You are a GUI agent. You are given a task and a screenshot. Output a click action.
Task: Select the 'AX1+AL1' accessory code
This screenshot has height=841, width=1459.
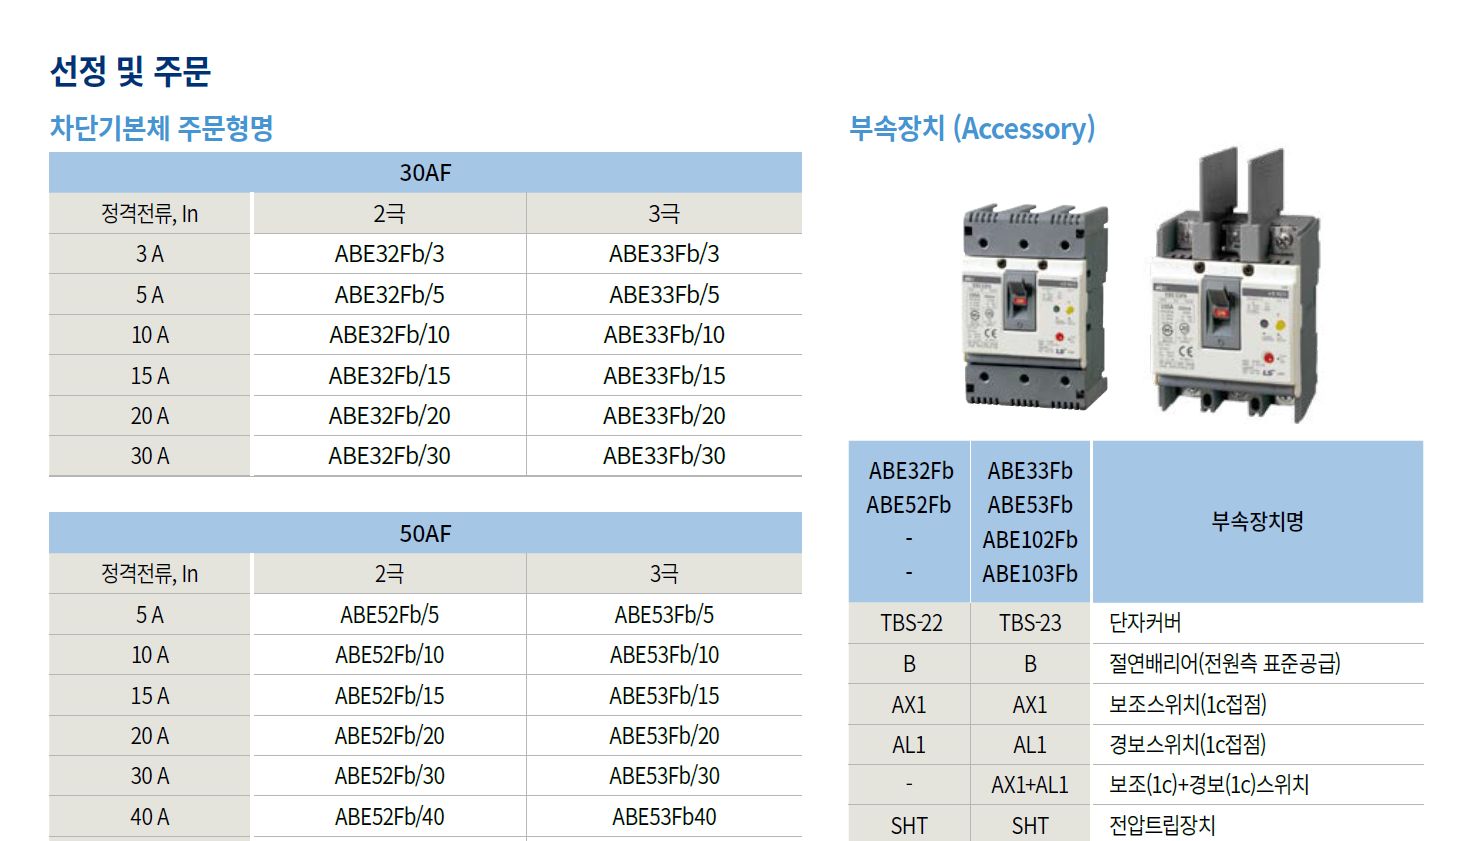pyautogui.click(x=1030, y=786)
